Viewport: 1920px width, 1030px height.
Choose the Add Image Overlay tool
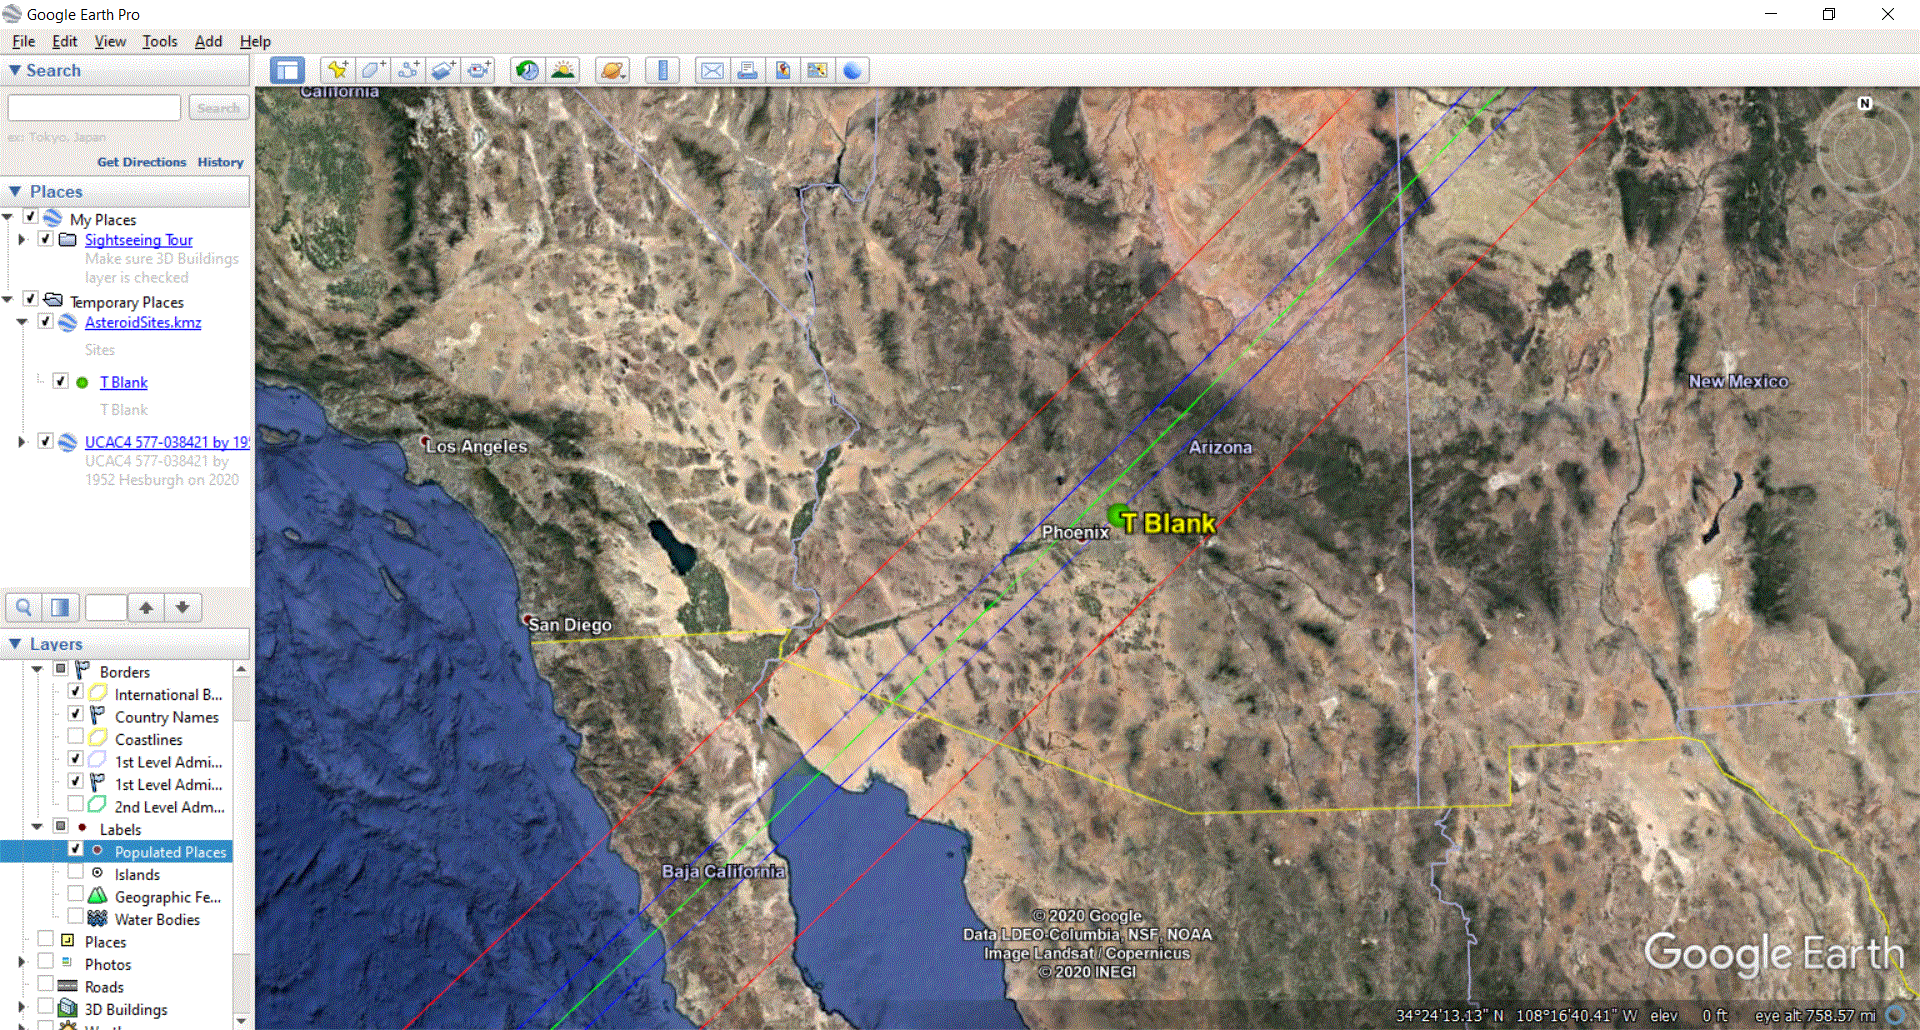click(x=444, y=70)
